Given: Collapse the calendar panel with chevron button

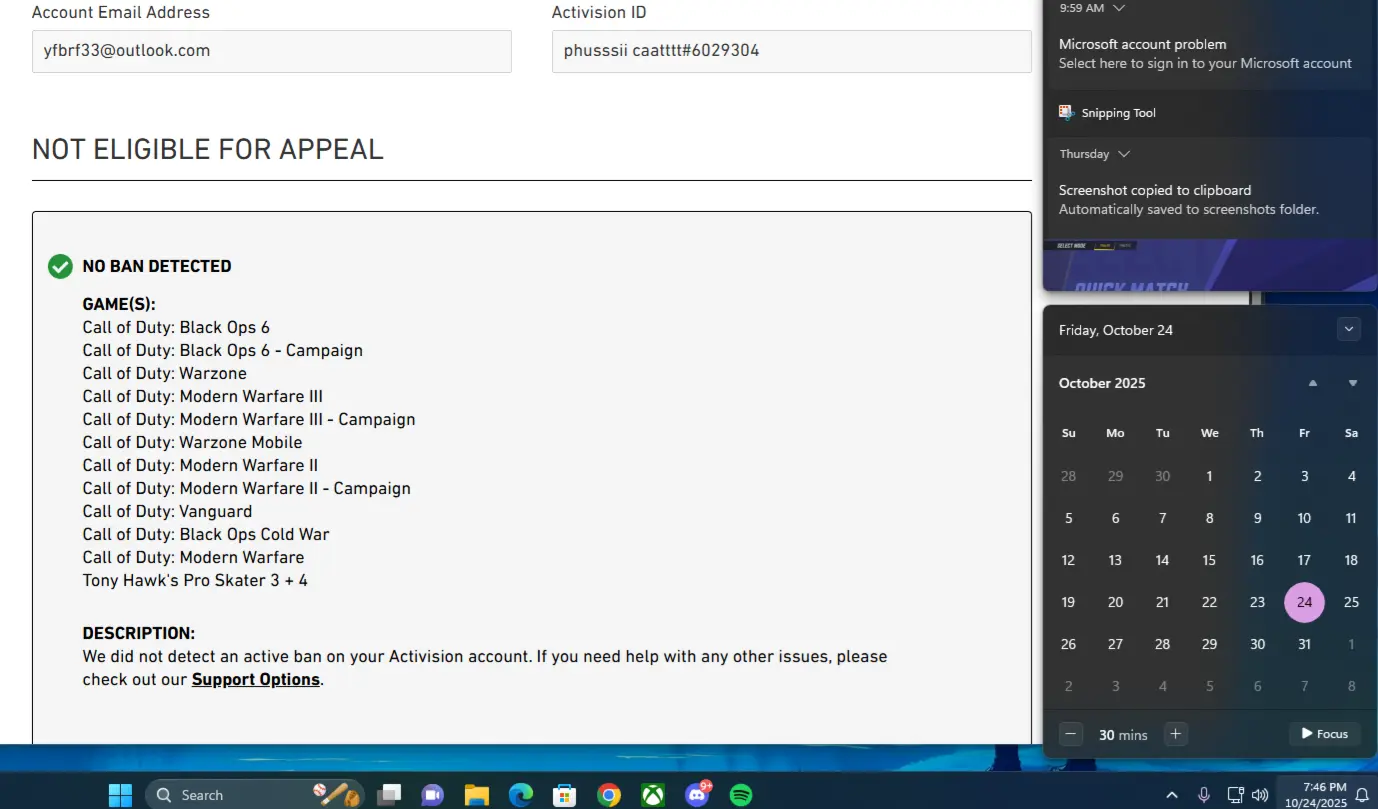Looking at the screenshot, I should [x=1349, y=329].
